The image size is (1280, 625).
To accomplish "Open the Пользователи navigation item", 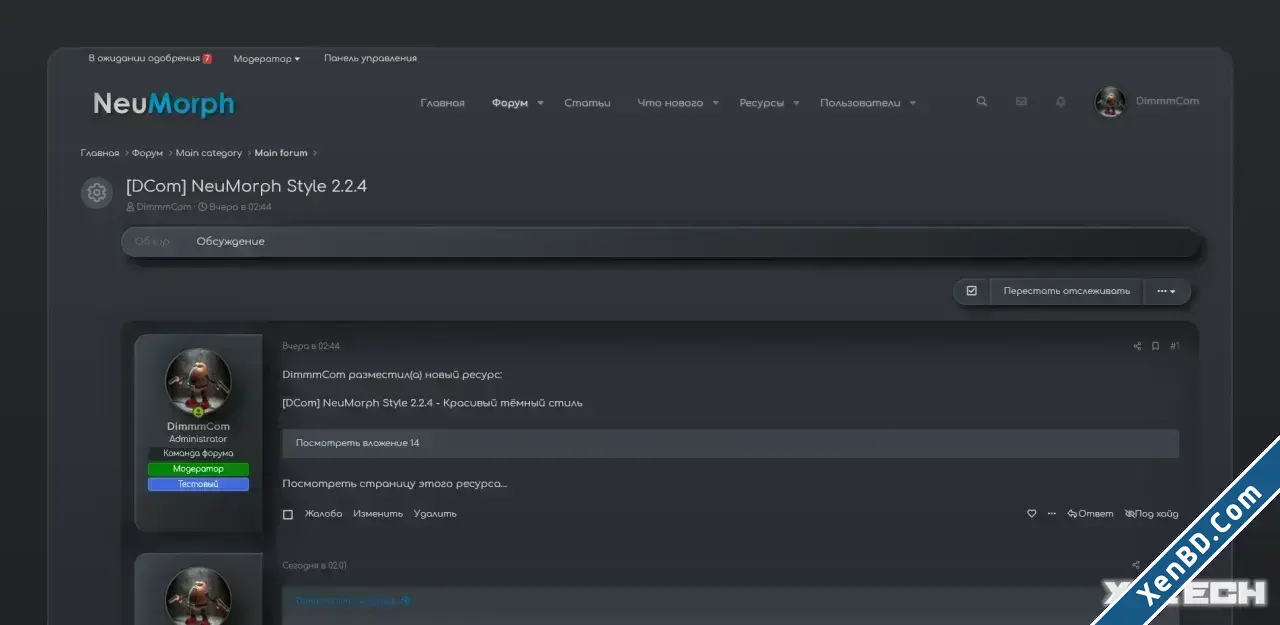I will click(x=860, y=103).
